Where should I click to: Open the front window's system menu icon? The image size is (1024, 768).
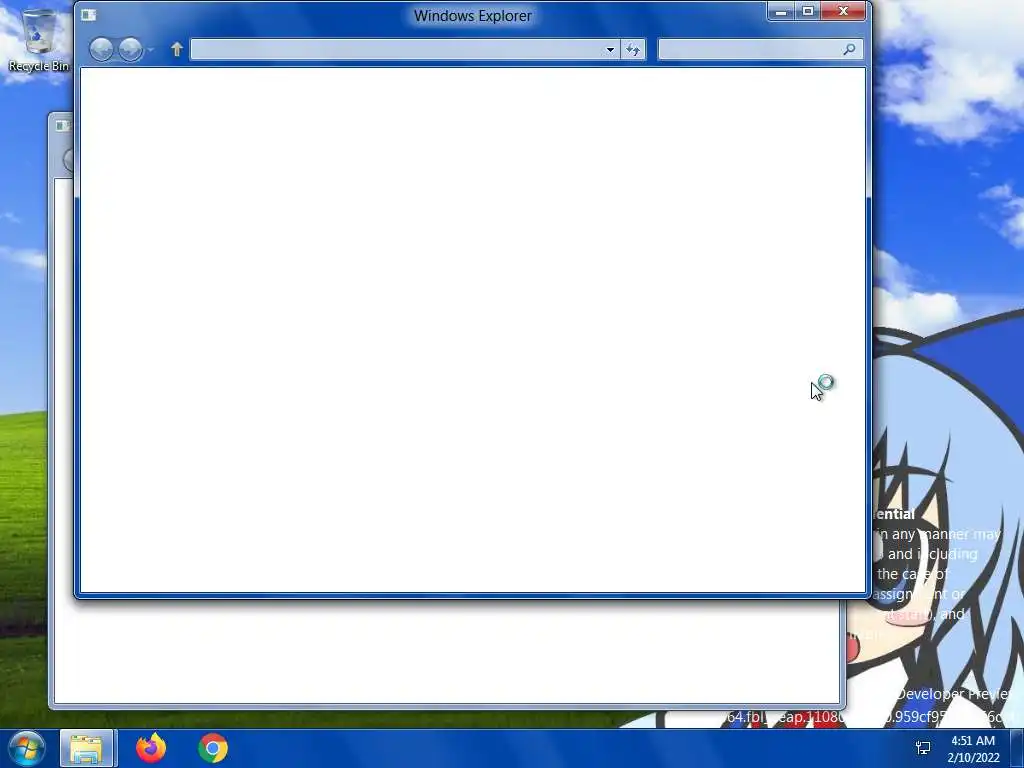pyautogui.click(x=89, y=14)
